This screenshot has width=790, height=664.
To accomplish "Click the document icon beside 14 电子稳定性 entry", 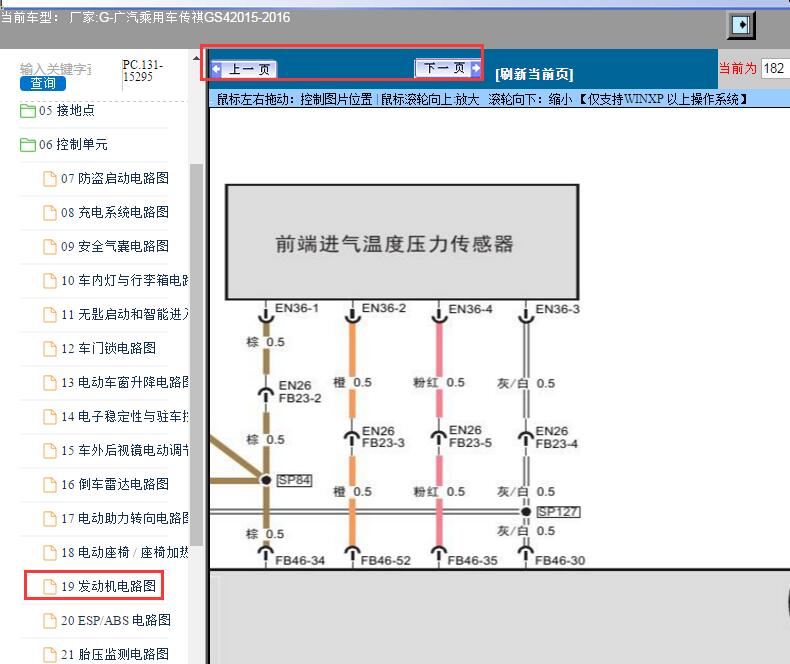I will (49, 417).
